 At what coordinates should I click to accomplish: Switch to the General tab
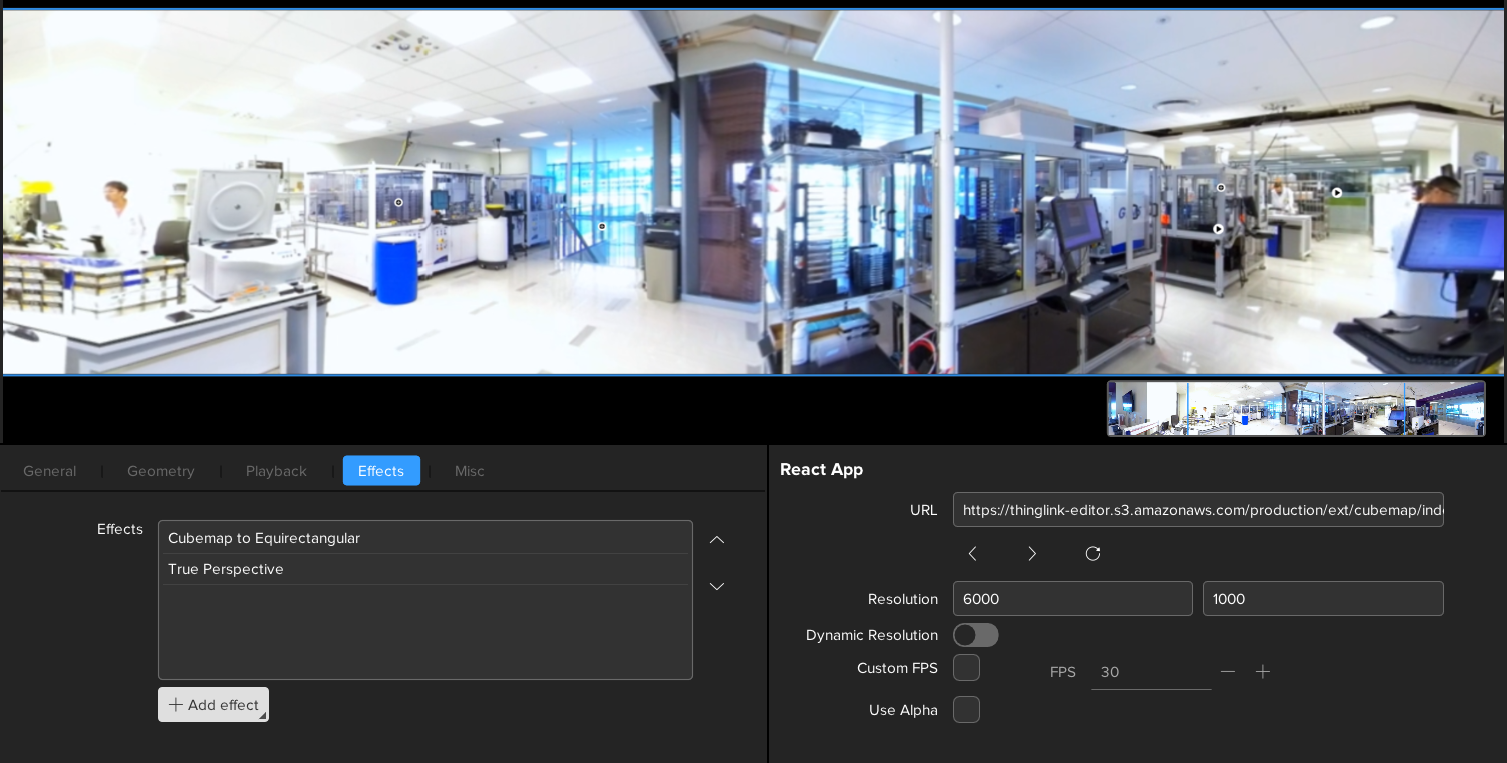[x=50, y=471]
